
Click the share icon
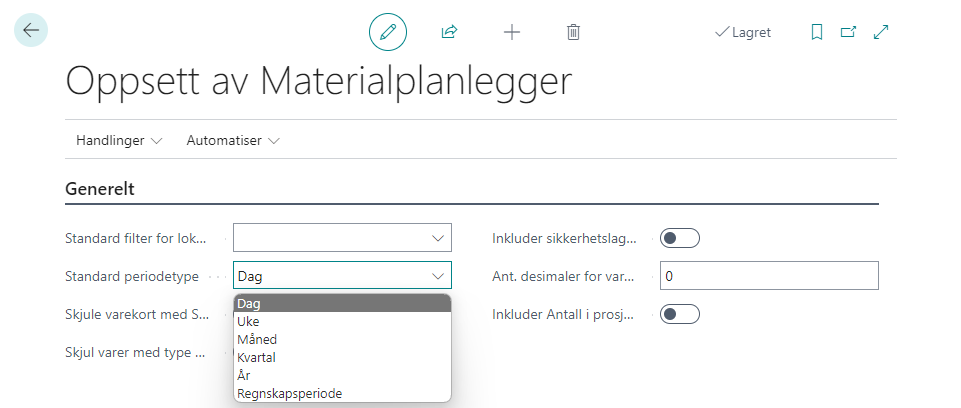(x=449, y=32)
